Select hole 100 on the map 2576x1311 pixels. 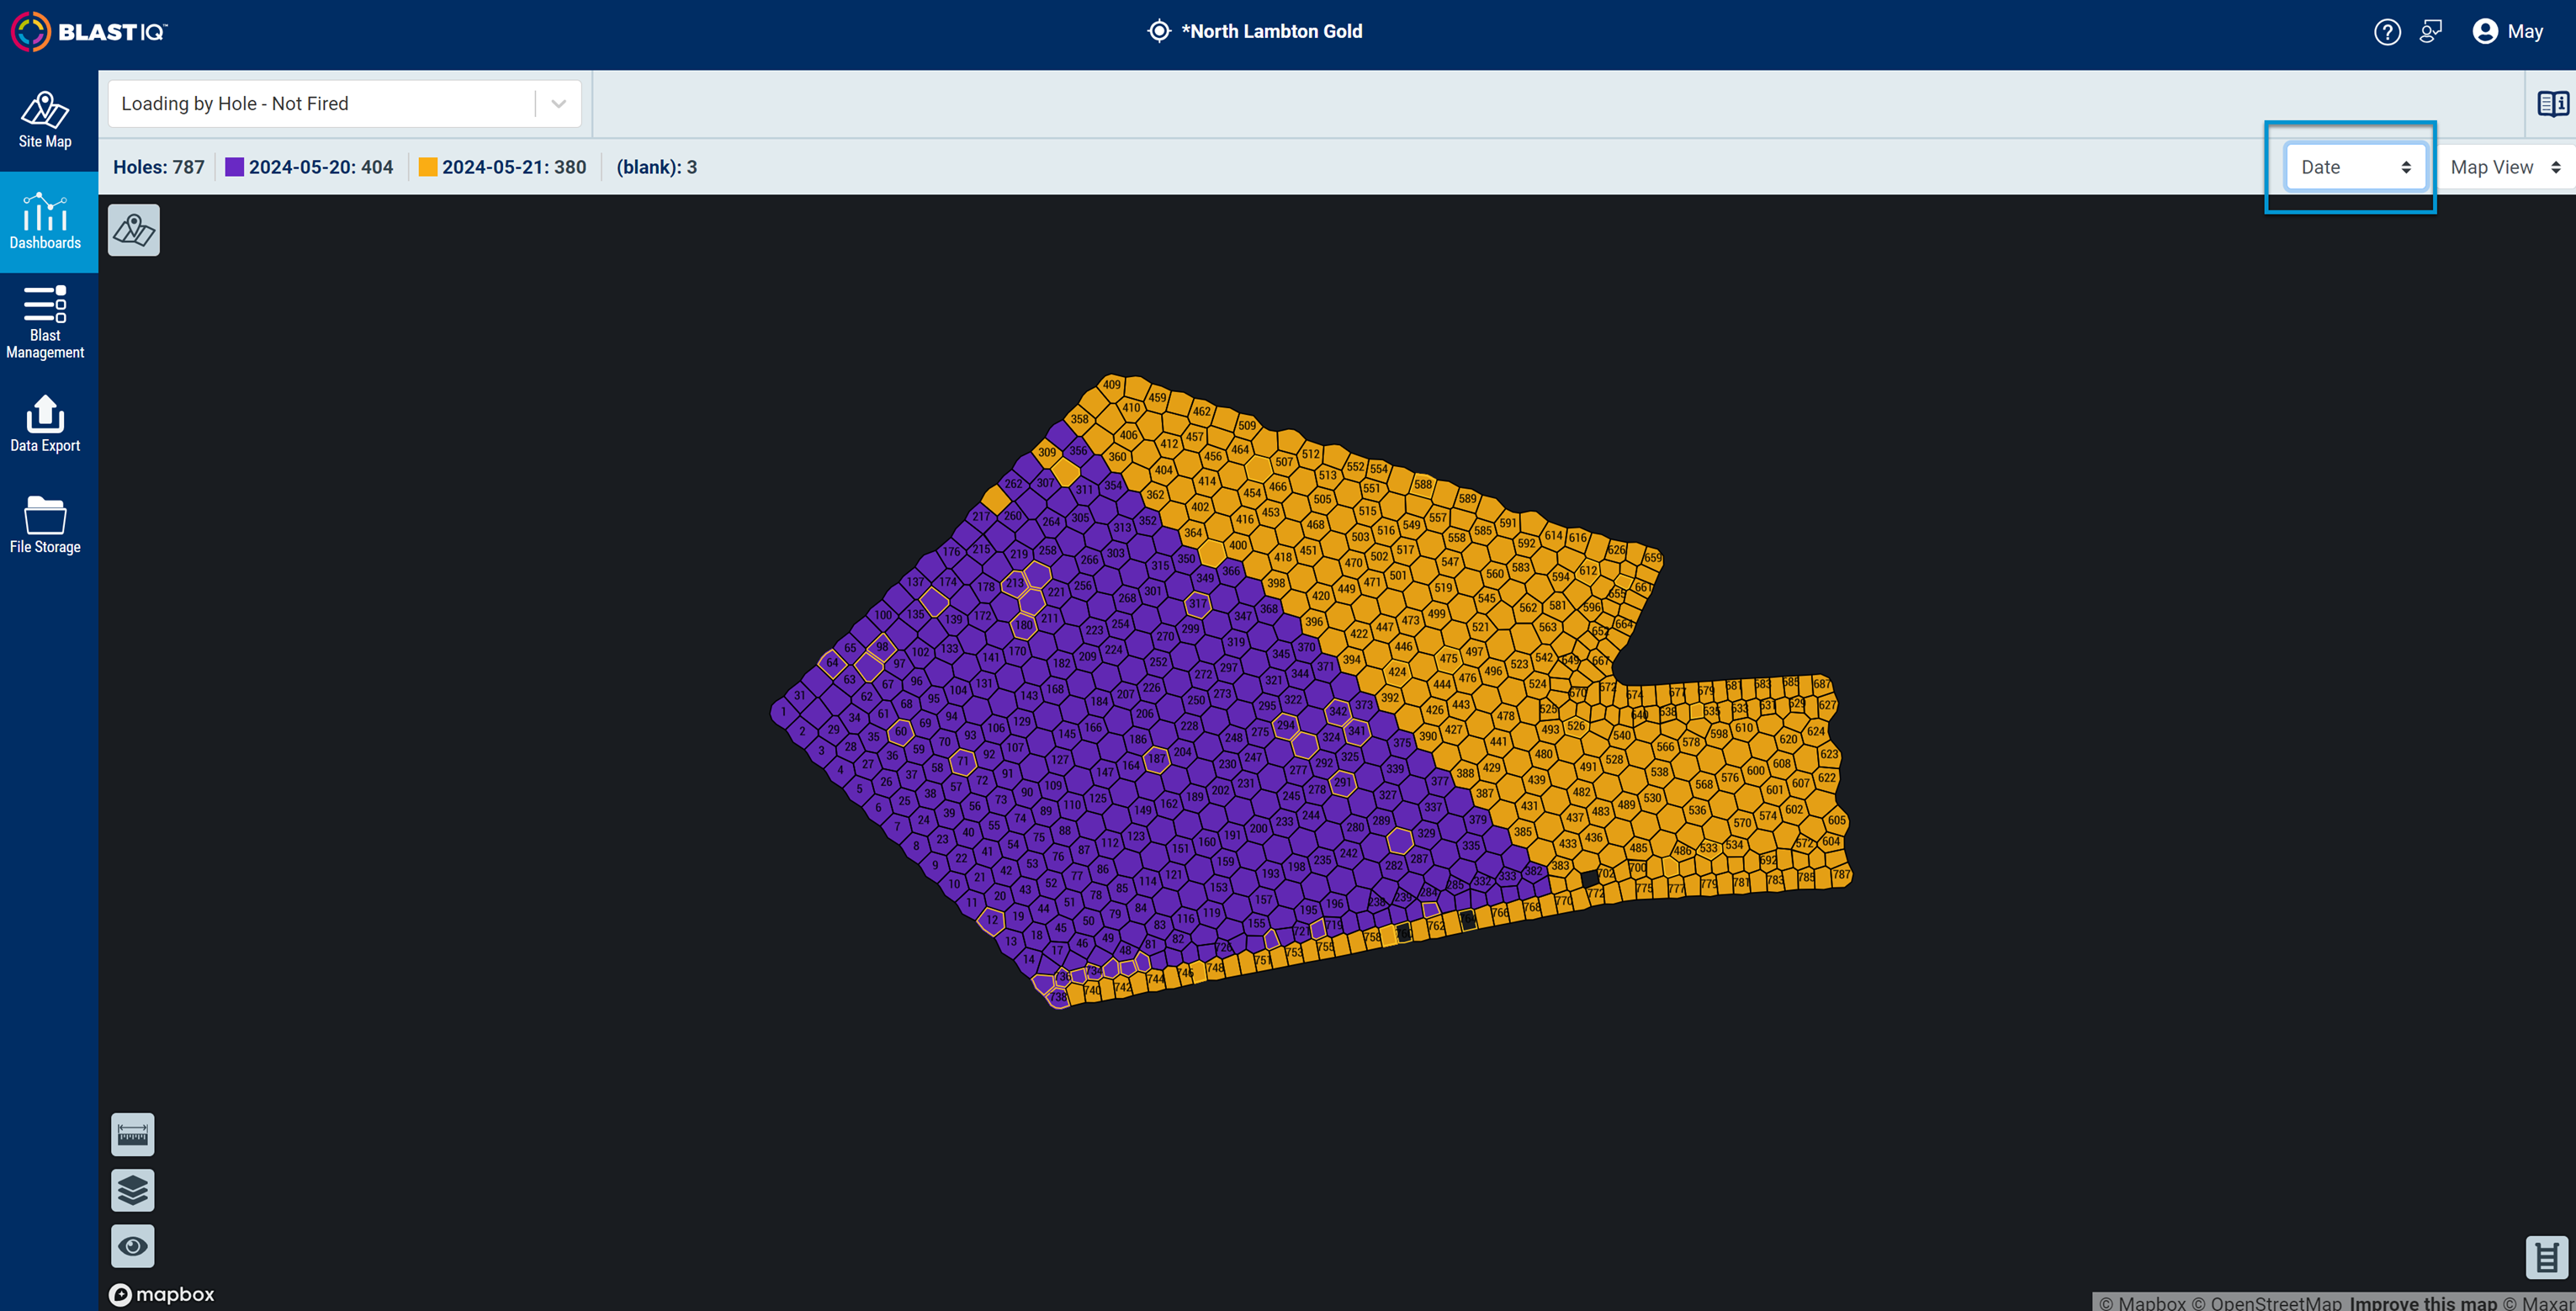[882, 615]
